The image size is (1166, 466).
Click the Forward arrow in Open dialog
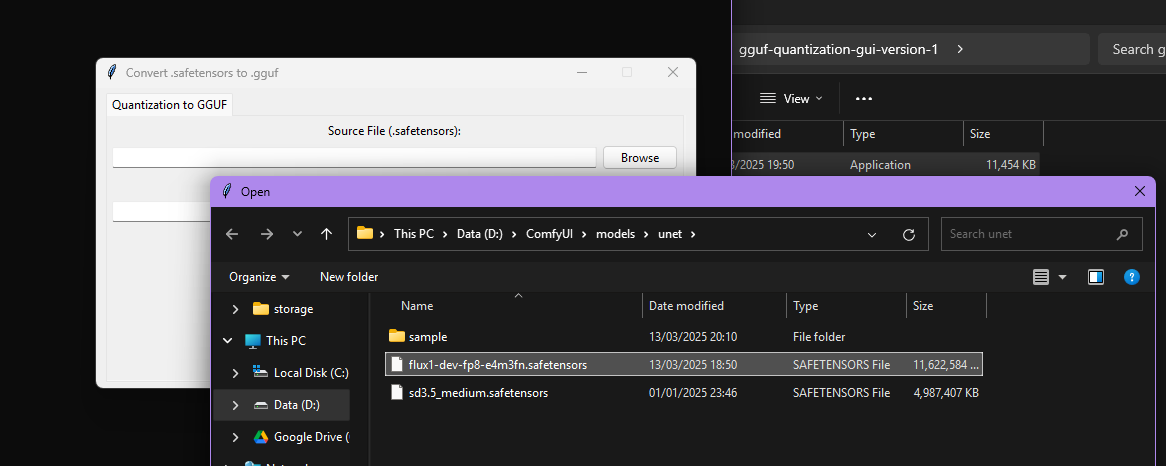(266, 234)
